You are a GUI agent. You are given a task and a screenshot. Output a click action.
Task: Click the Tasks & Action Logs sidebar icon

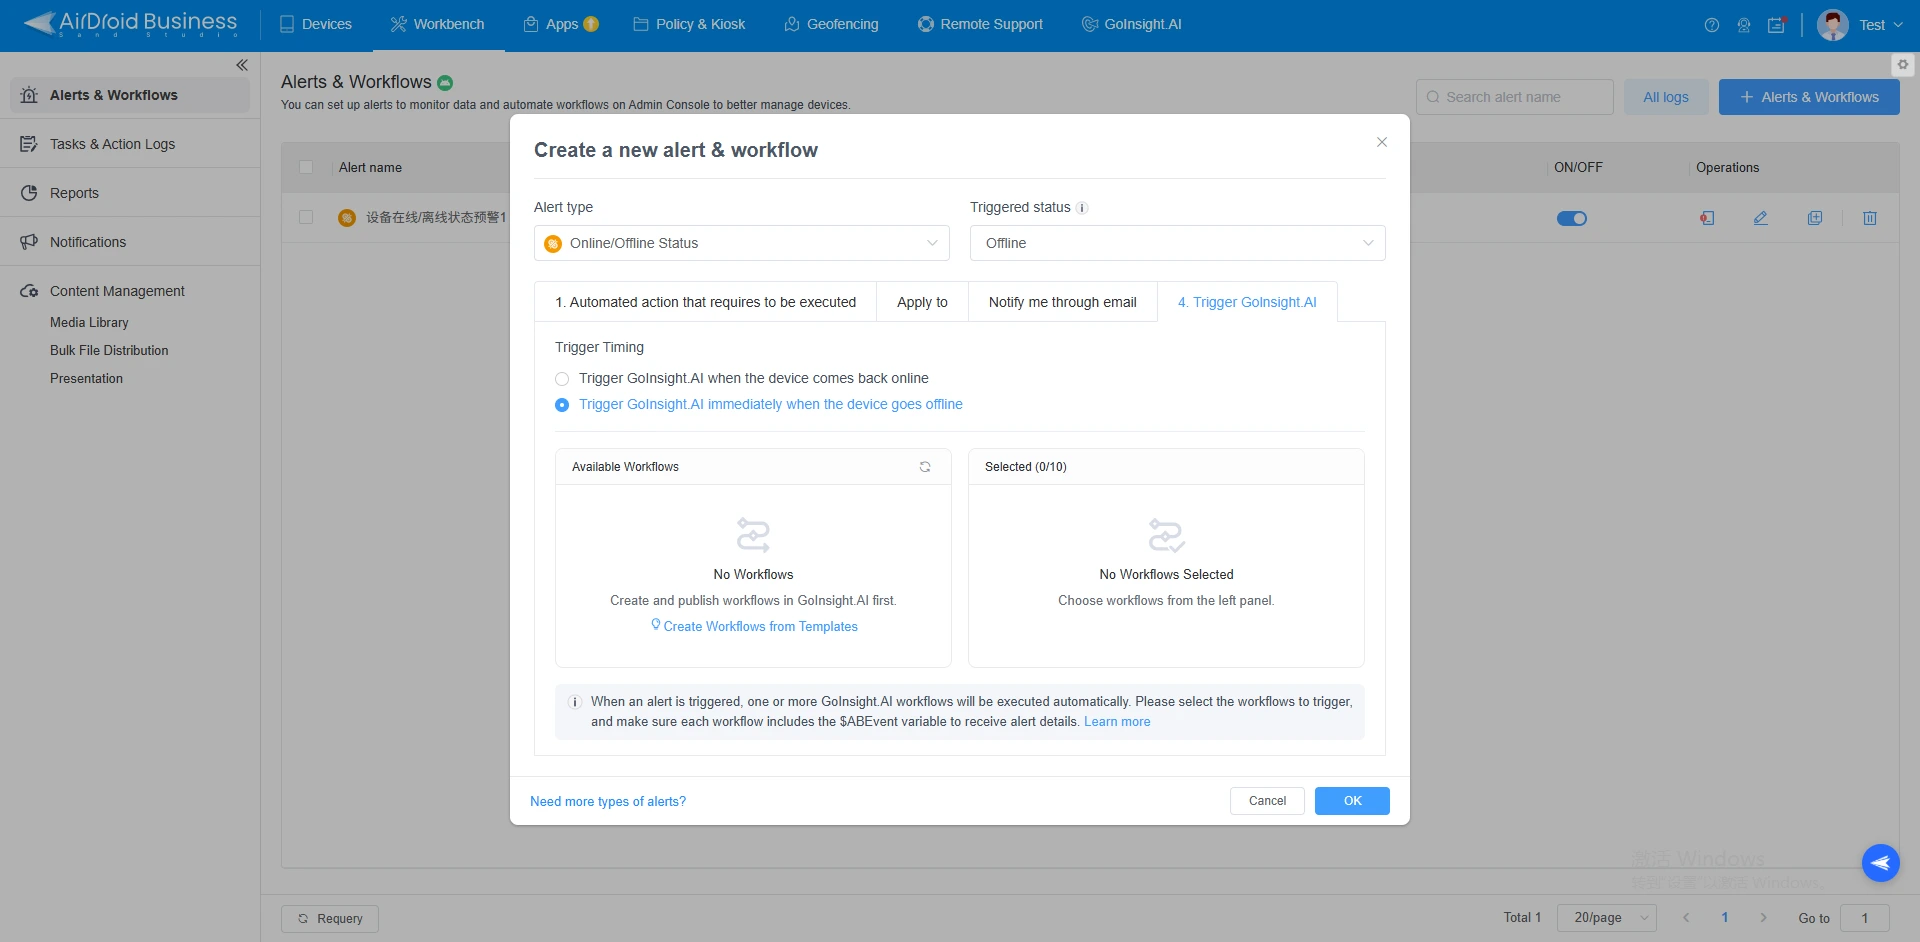click(29, 144)
